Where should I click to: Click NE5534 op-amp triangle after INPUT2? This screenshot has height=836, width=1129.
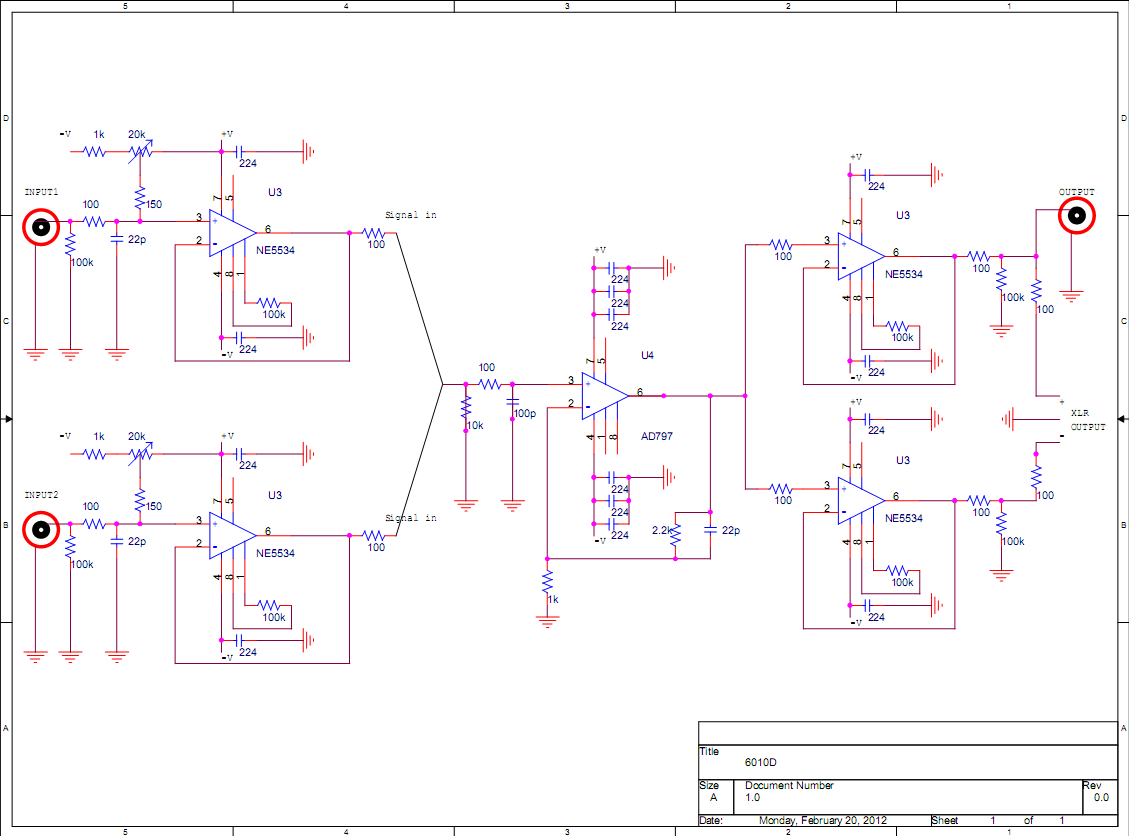tap(232, 535)
